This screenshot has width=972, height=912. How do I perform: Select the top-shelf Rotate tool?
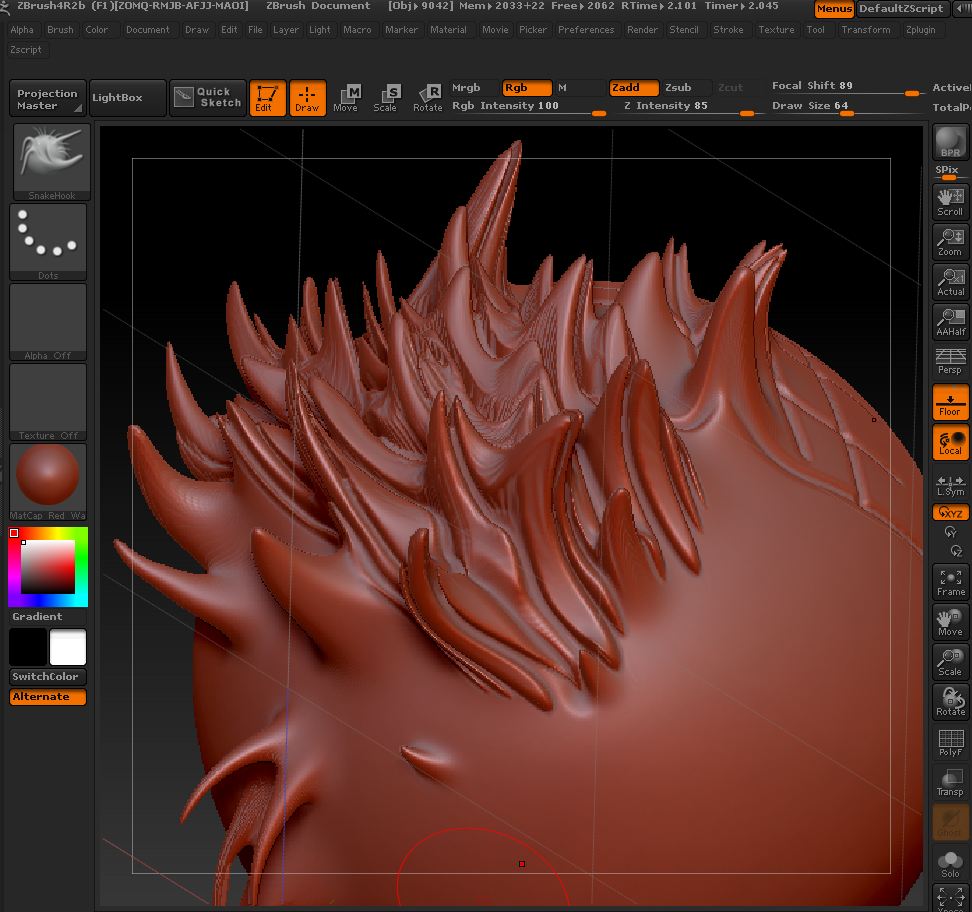tap(428, 98)
